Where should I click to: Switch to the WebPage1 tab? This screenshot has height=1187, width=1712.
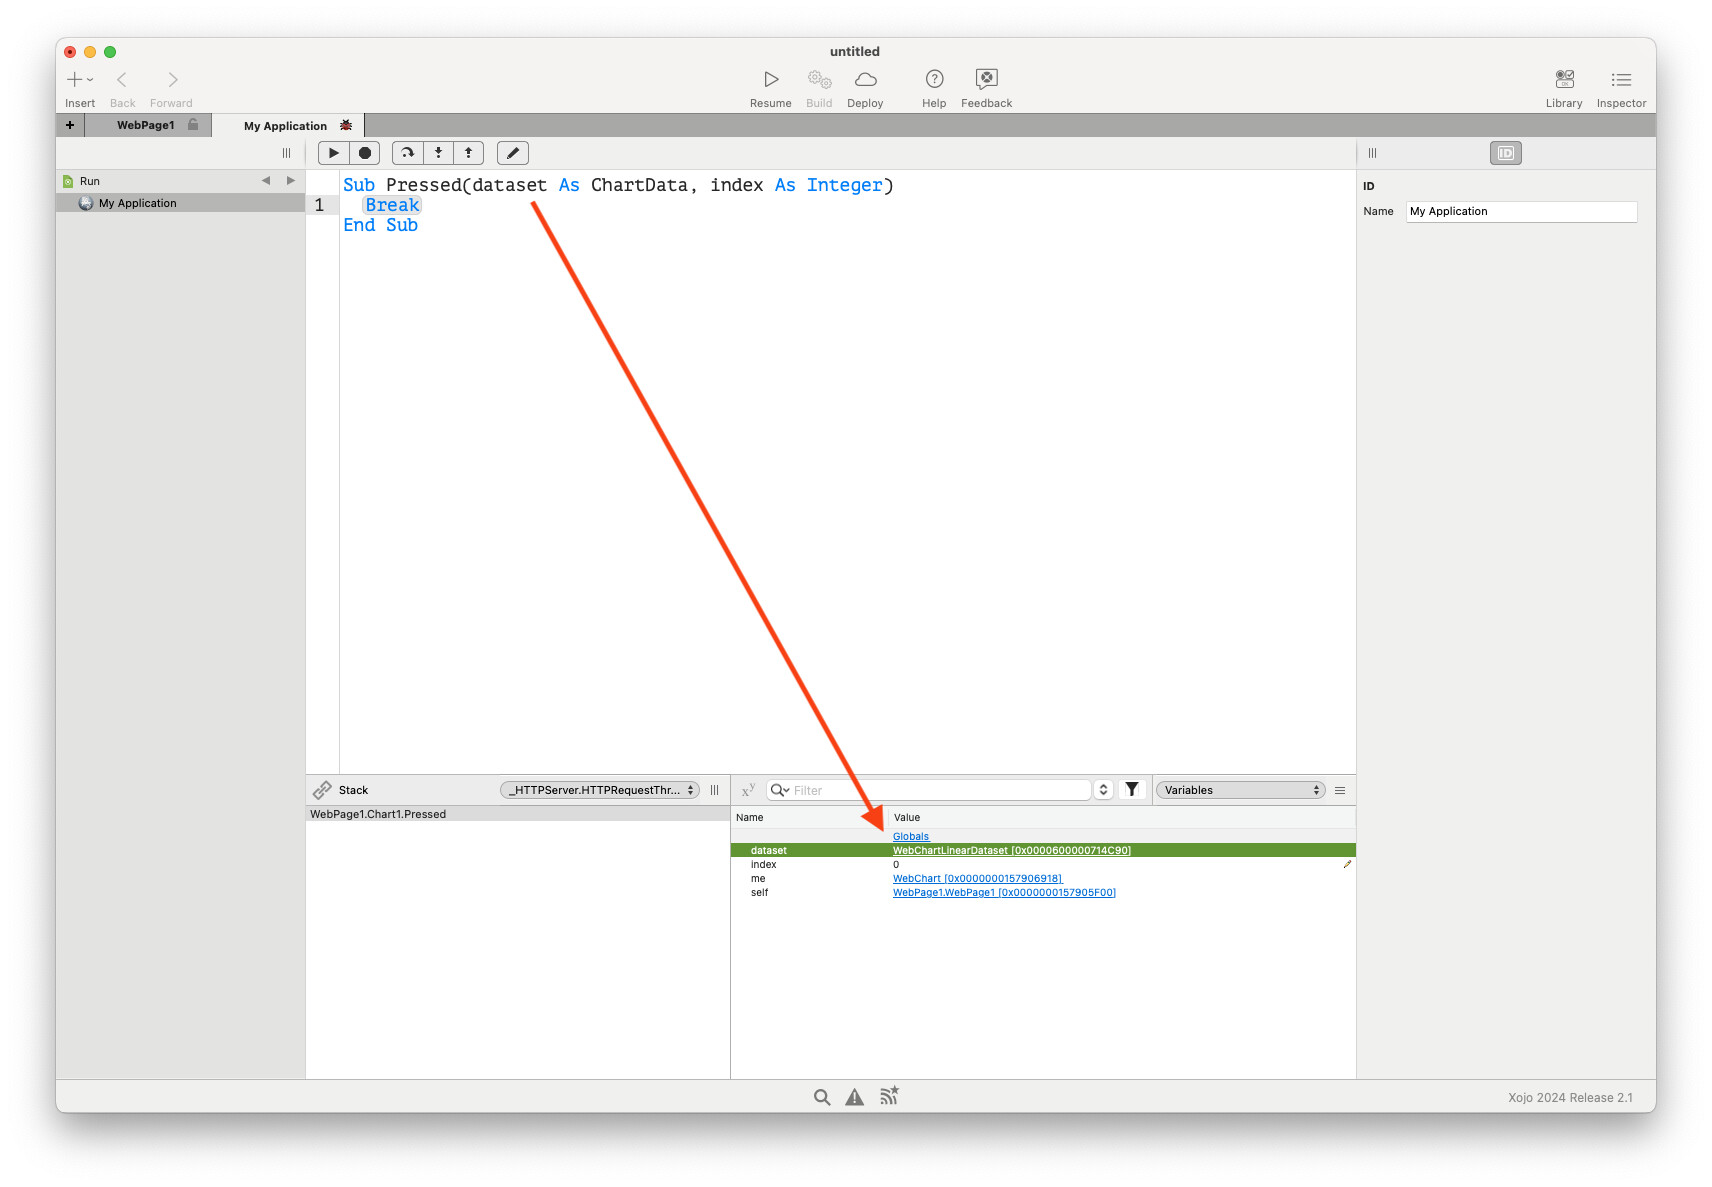pyautogui.click(x=146, y=125)
